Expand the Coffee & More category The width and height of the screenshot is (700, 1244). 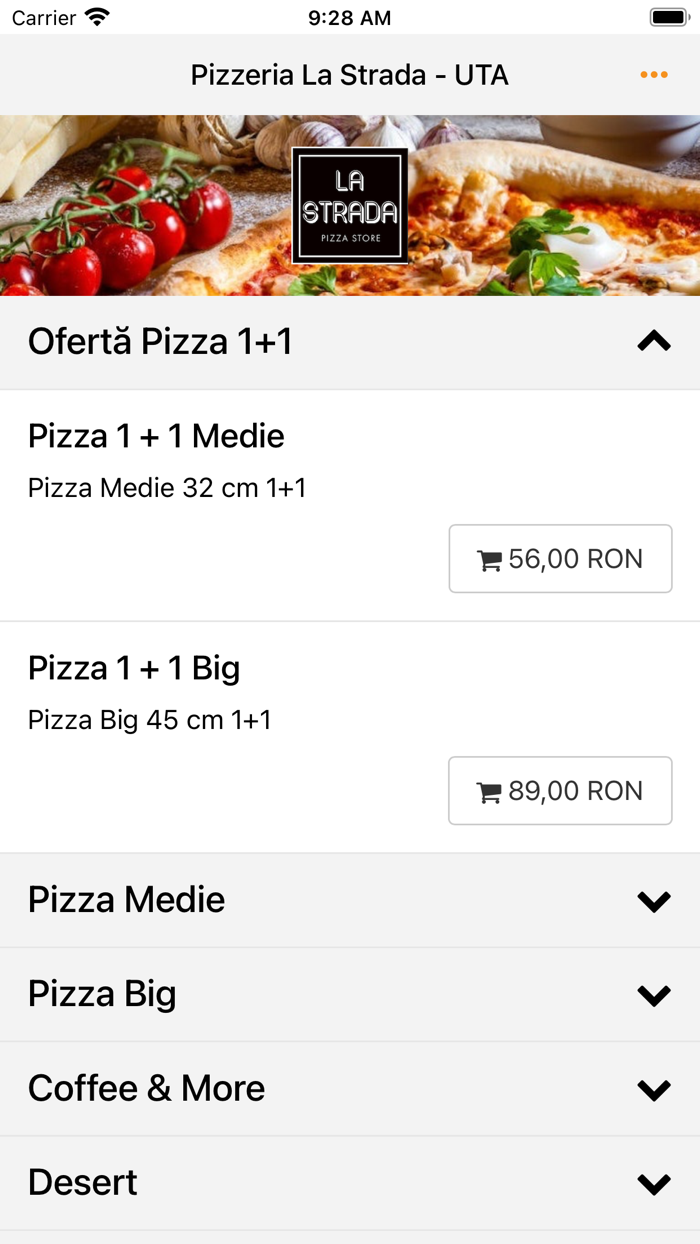pyautogui.click(x=654, y=1088)
